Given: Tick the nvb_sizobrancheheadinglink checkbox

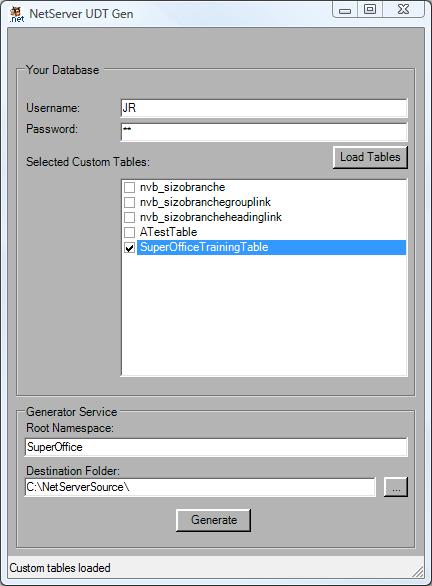Looking at the screenshot, I should (x=129, y=217).
